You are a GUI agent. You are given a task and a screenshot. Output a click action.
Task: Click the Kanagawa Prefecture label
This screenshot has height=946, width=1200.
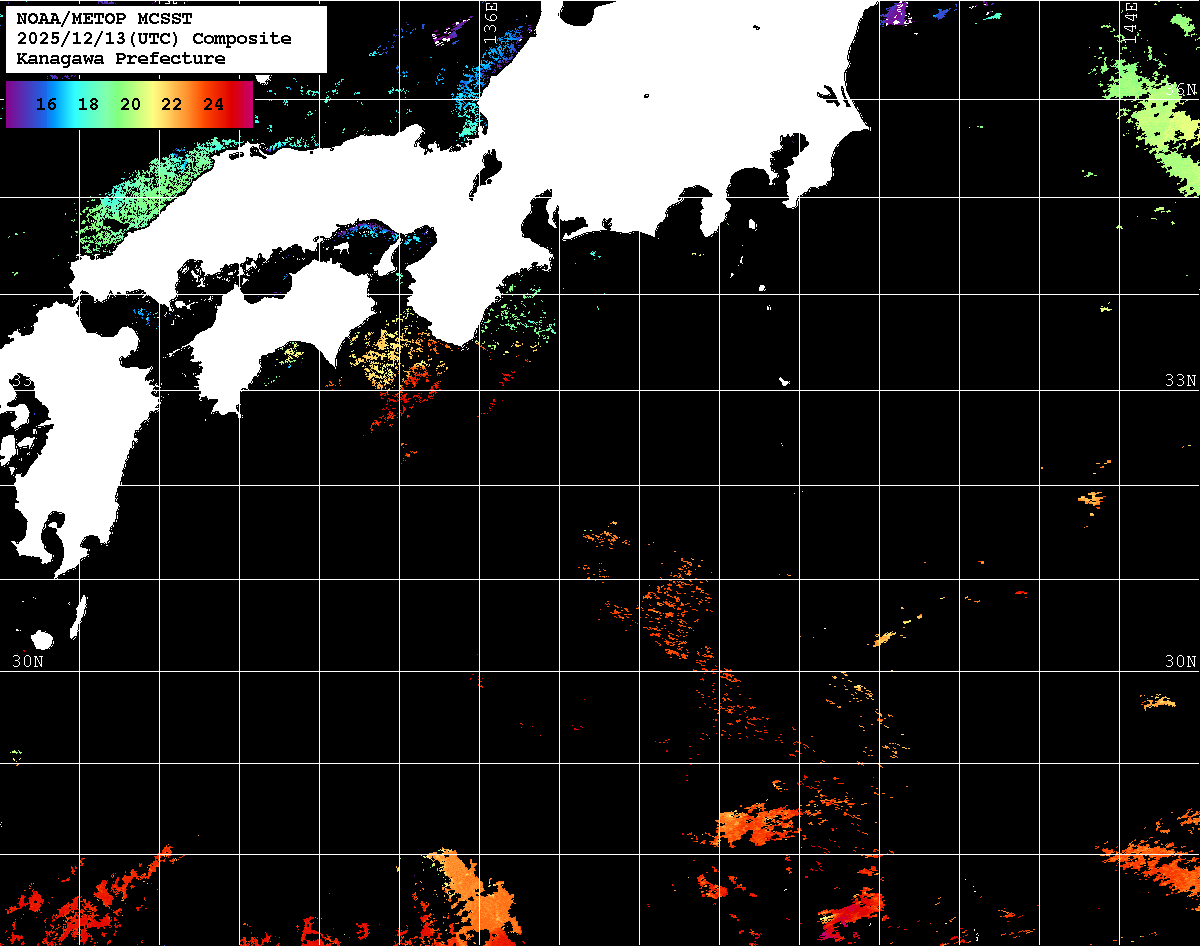tap(120, 59)
